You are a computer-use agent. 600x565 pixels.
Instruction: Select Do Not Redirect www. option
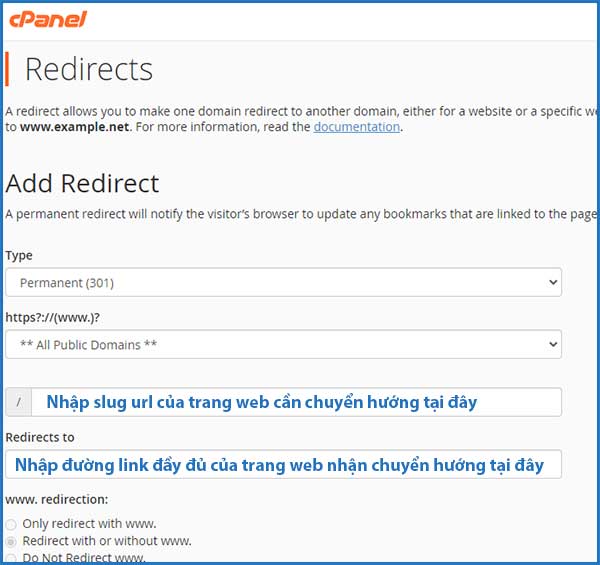tap(11, 558)
